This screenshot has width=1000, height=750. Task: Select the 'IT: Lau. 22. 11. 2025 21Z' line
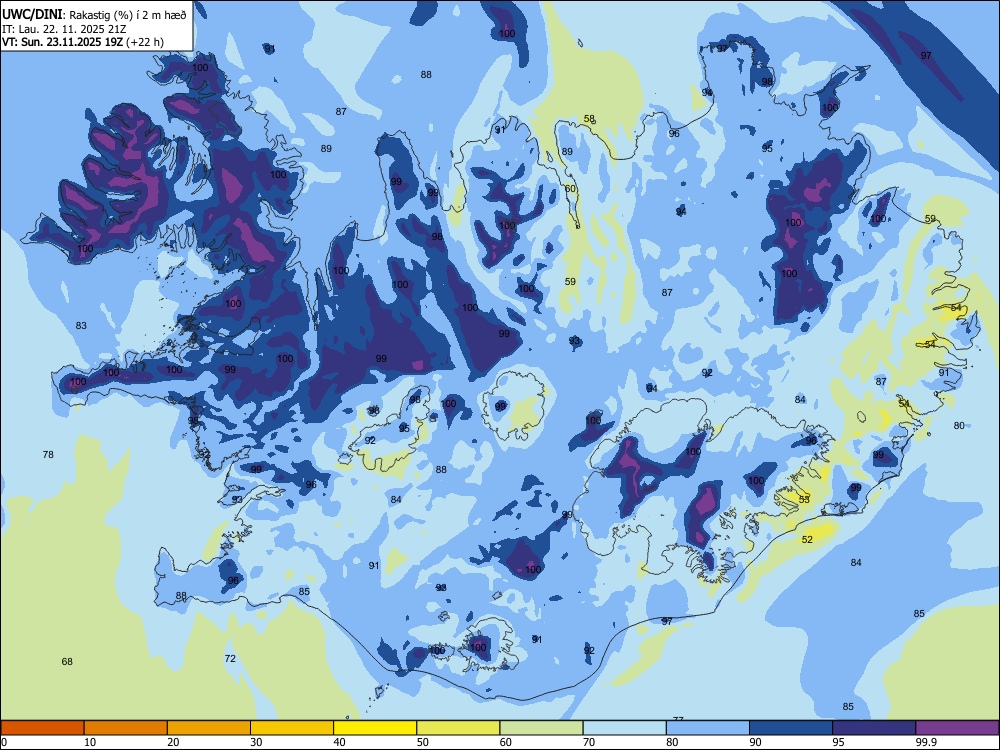66,29
